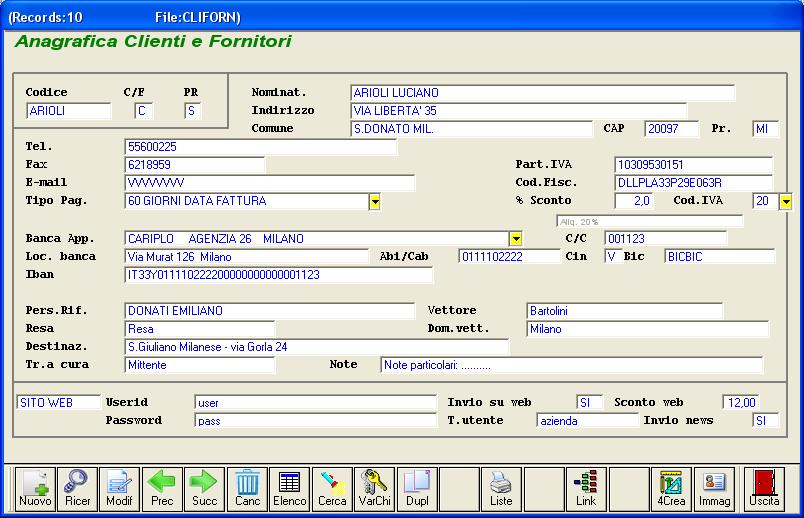Click the Cerca flashlight icon
Viewport: 804px width, 518px height.
click(332, 489)
